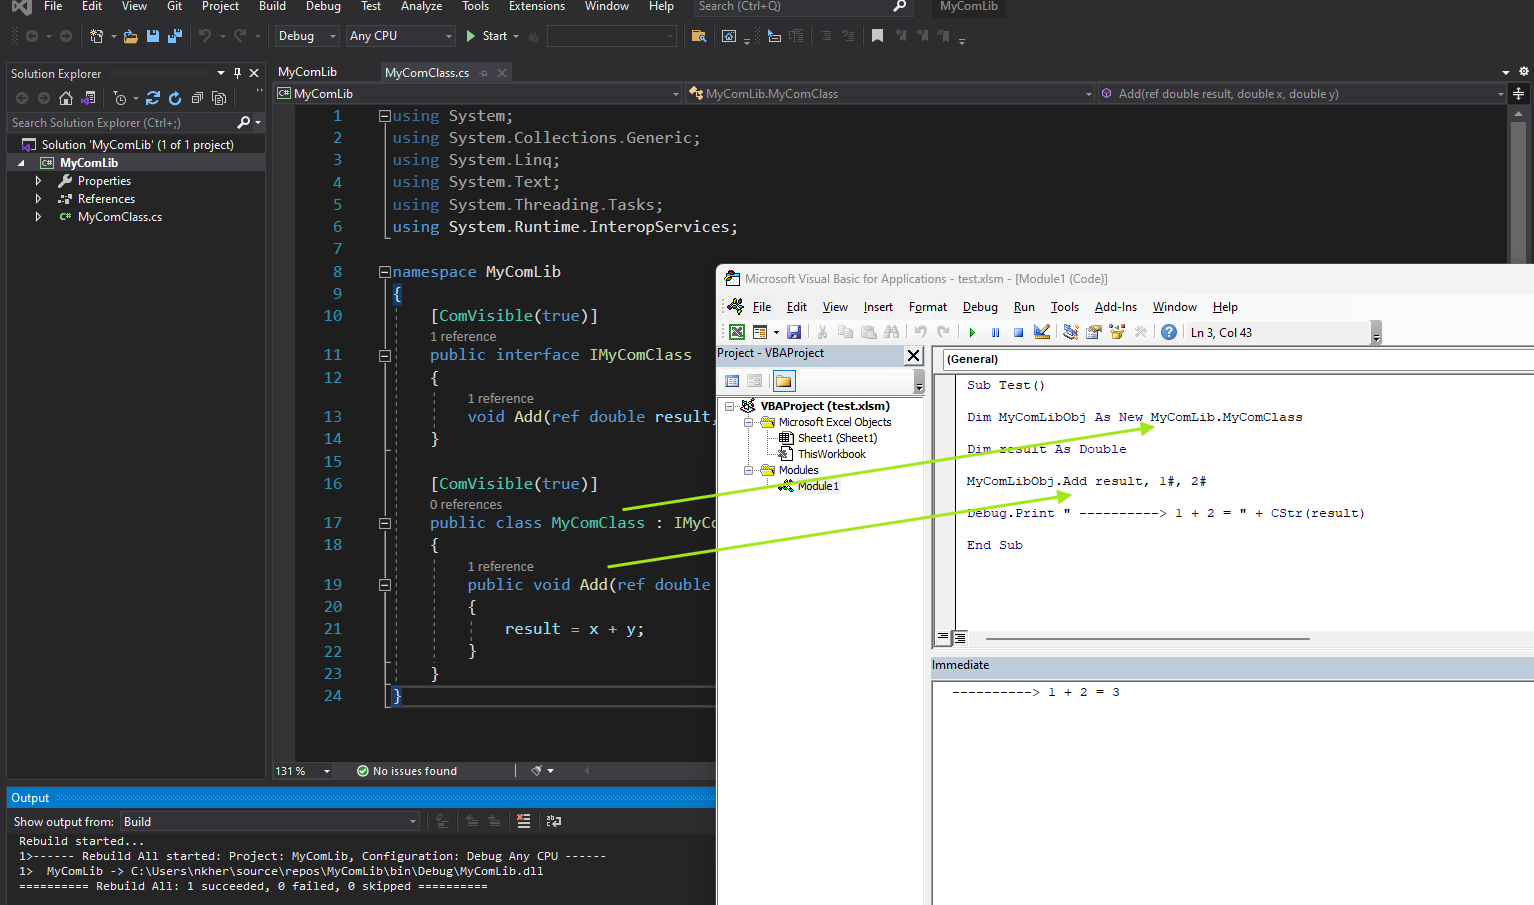Toggle Word Wrap in Output window
Viewport: 1534px width, 905px height.
(554, 821)
